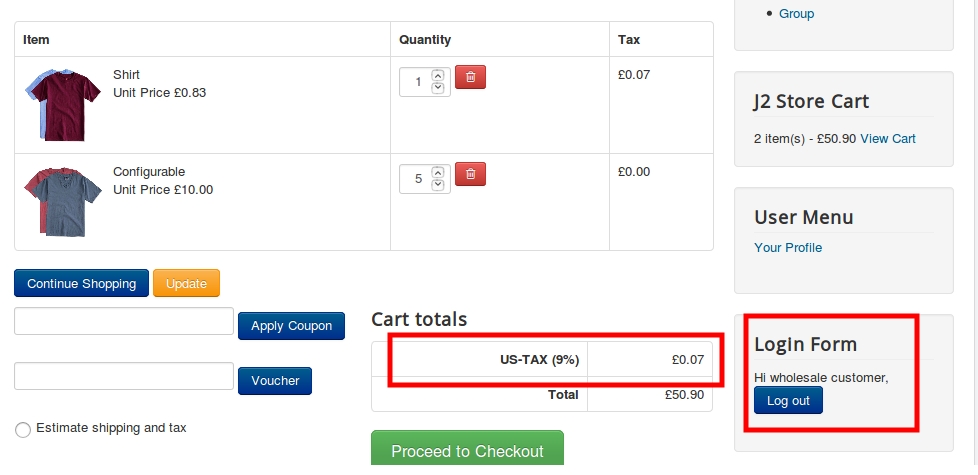
Task: Focus the voucher code input field
Action: coord(124,376)
